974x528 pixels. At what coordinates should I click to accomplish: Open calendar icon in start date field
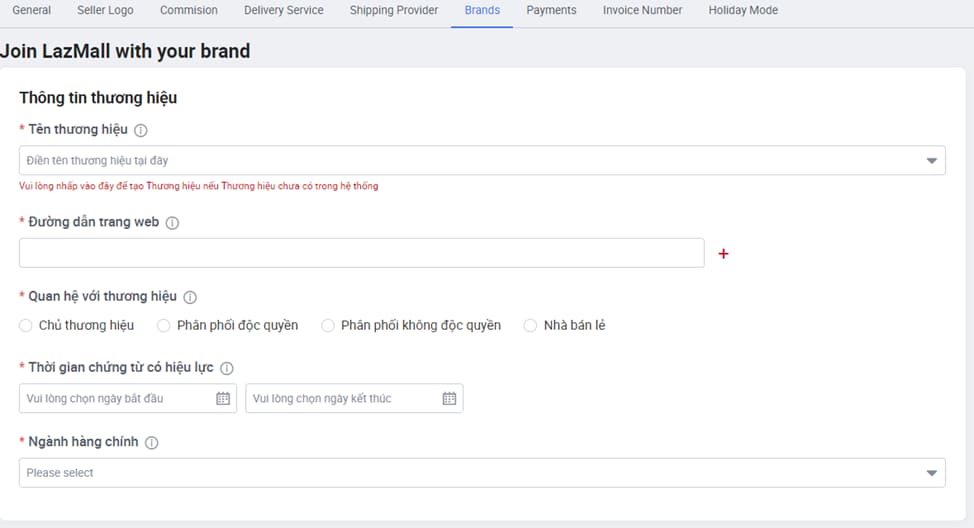223,399
